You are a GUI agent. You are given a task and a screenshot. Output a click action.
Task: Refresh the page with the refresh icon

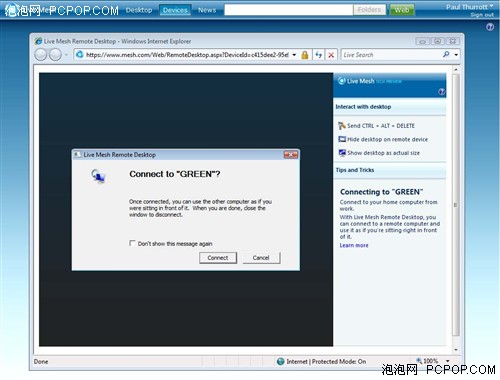pyautogui.click(x=319, y=55)
